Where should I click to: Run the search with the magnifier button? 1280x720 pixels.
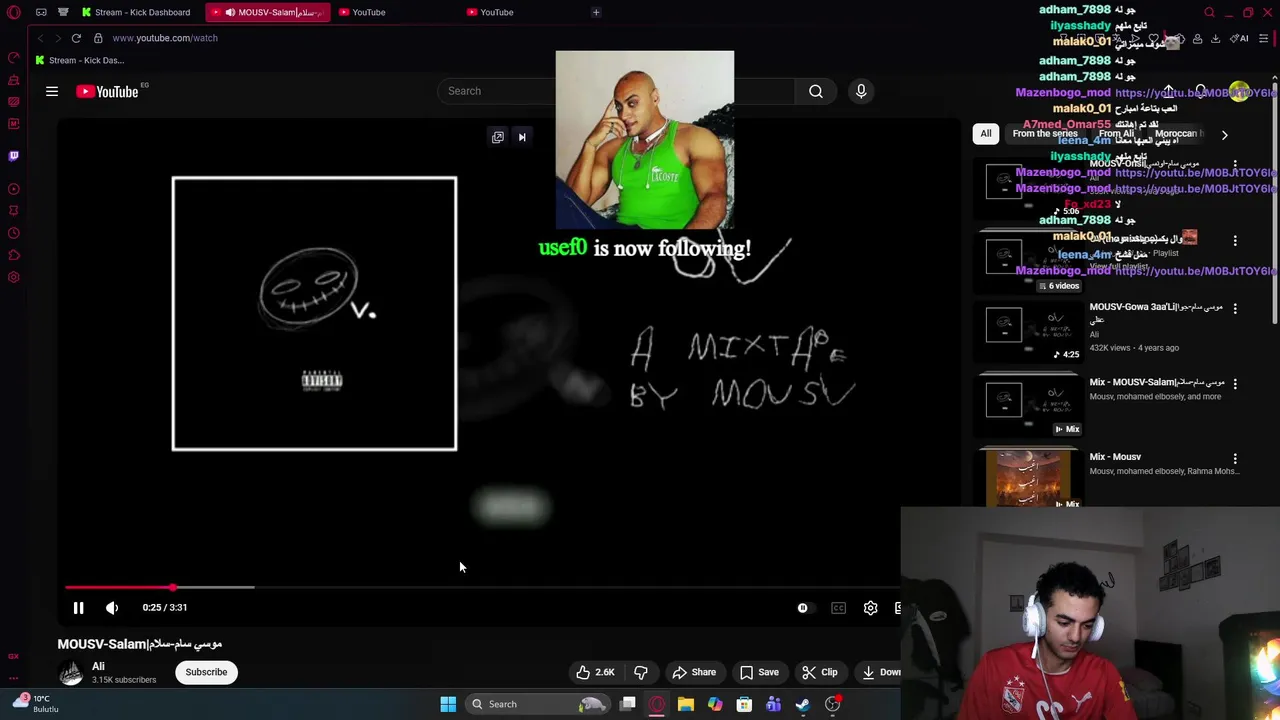pos(816,91)
